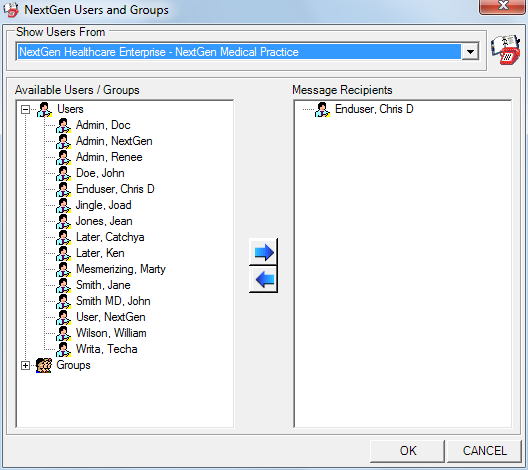The width and height of the screenshot is (528, 470).
Task: Click the Groups people icon
Action: pyautogui.click(x=44, y=365)
